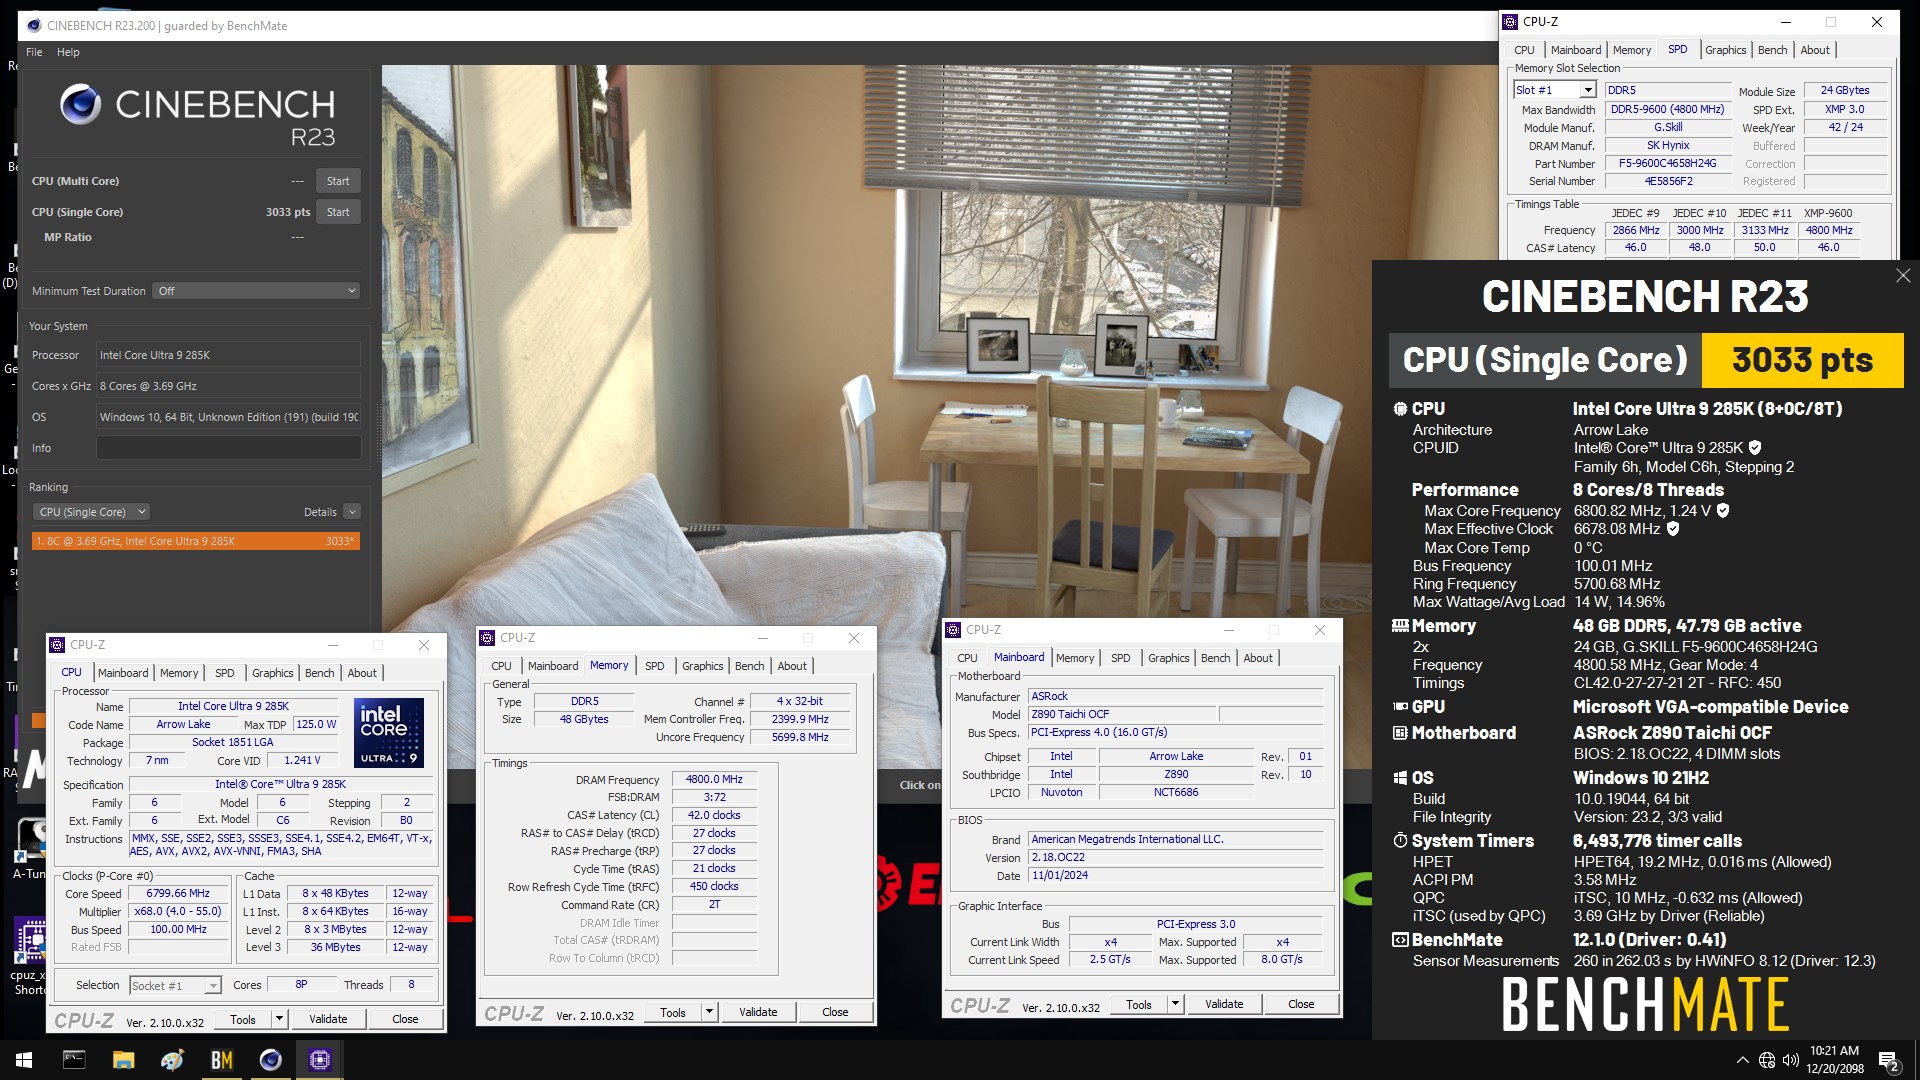
Task: Open the Socket #1 selection dropdown
Action: (x=213, y=986)
